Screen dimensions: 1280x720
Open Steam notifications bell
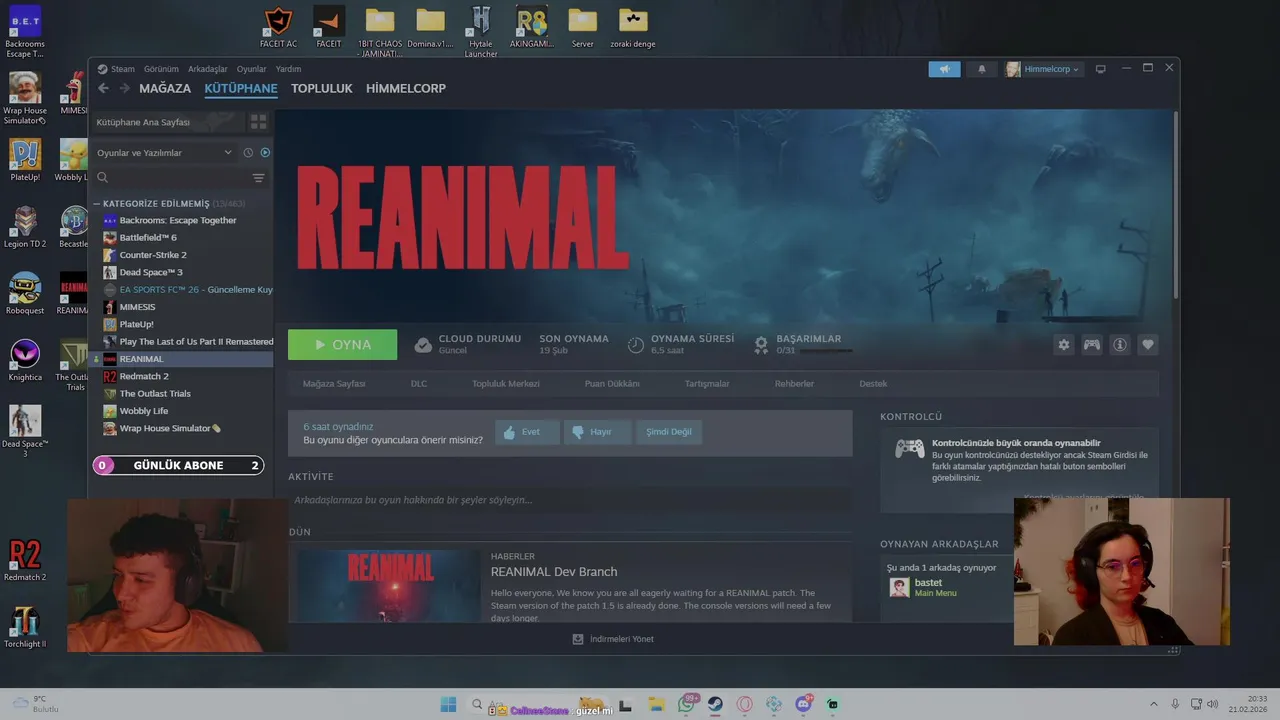point(981,69)
